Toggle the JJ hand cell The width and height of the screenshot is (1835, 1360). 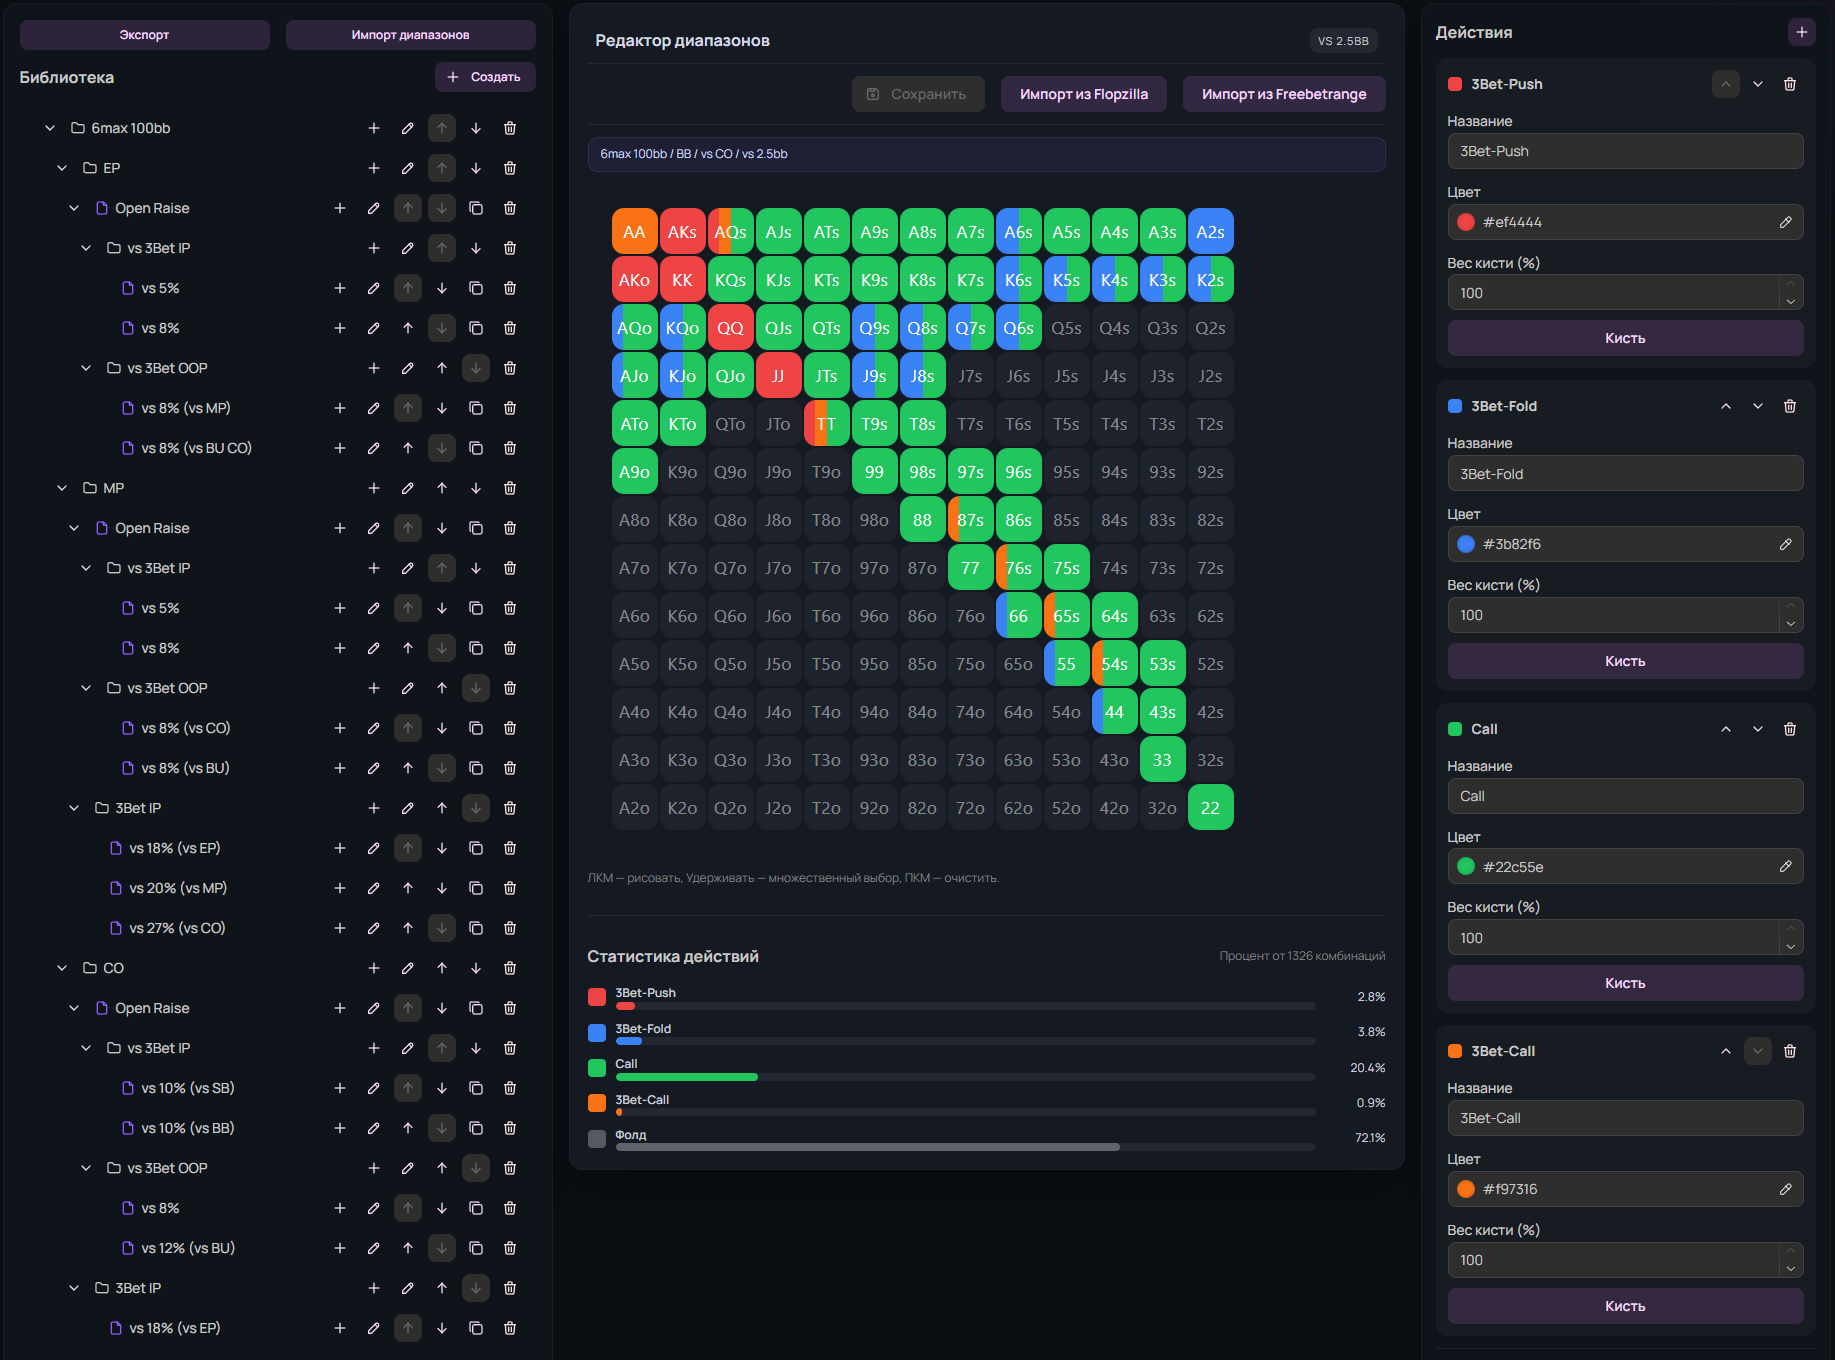coord(778,376)
